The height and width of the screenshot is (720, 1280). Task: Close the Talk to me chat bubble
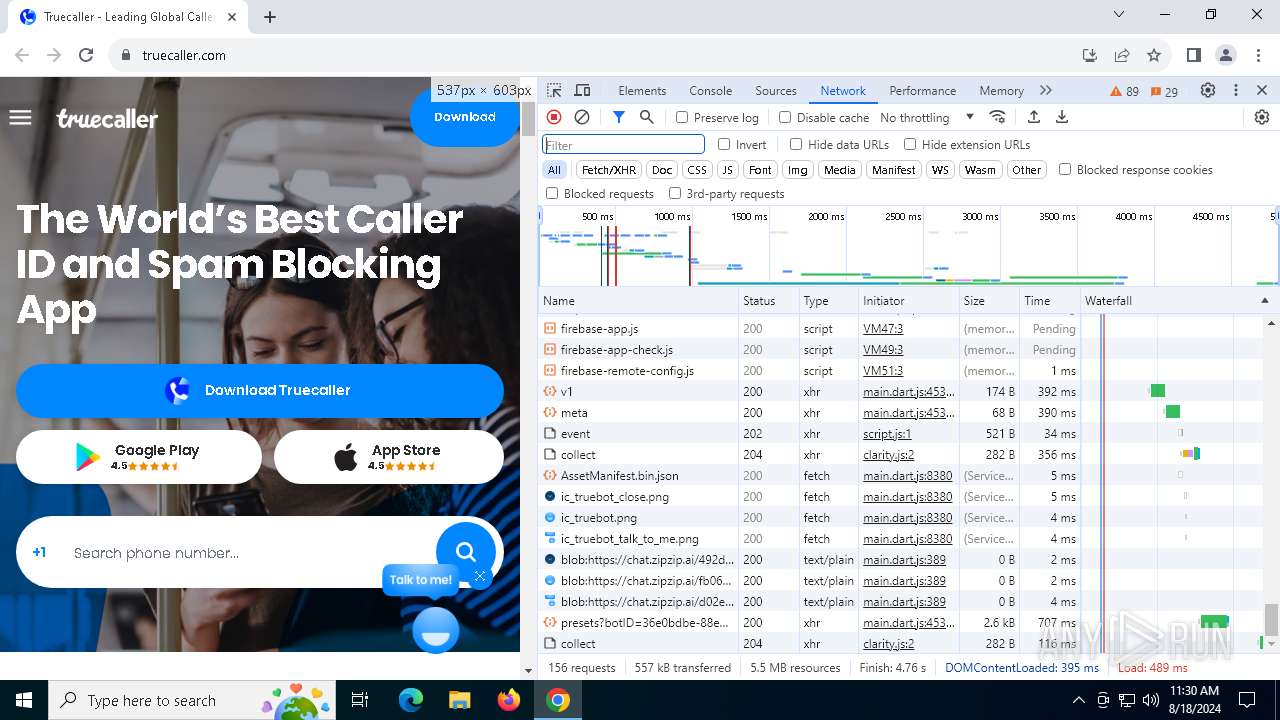coord(480,576)
